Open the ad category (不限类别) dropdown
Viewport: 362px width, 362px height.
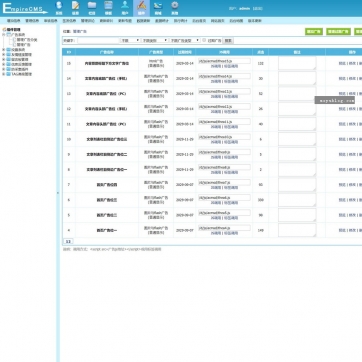tap(155, 40)
